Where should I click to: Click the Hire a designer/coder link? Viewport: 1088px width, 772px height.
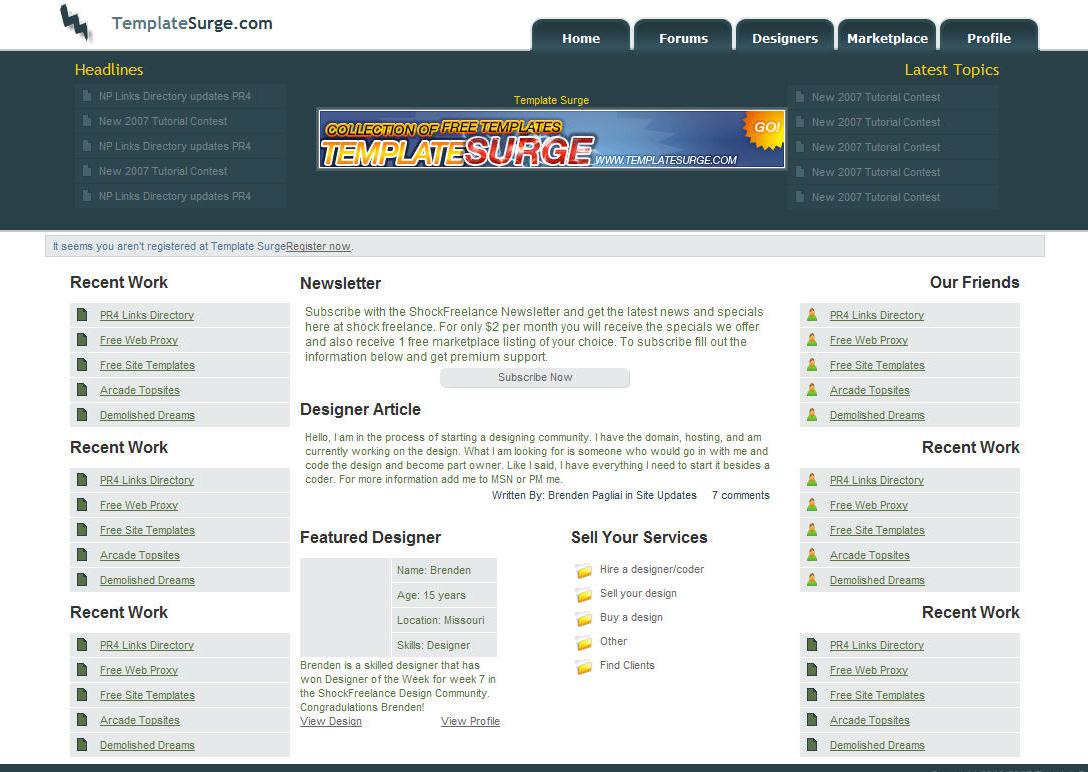coord(652,569)
